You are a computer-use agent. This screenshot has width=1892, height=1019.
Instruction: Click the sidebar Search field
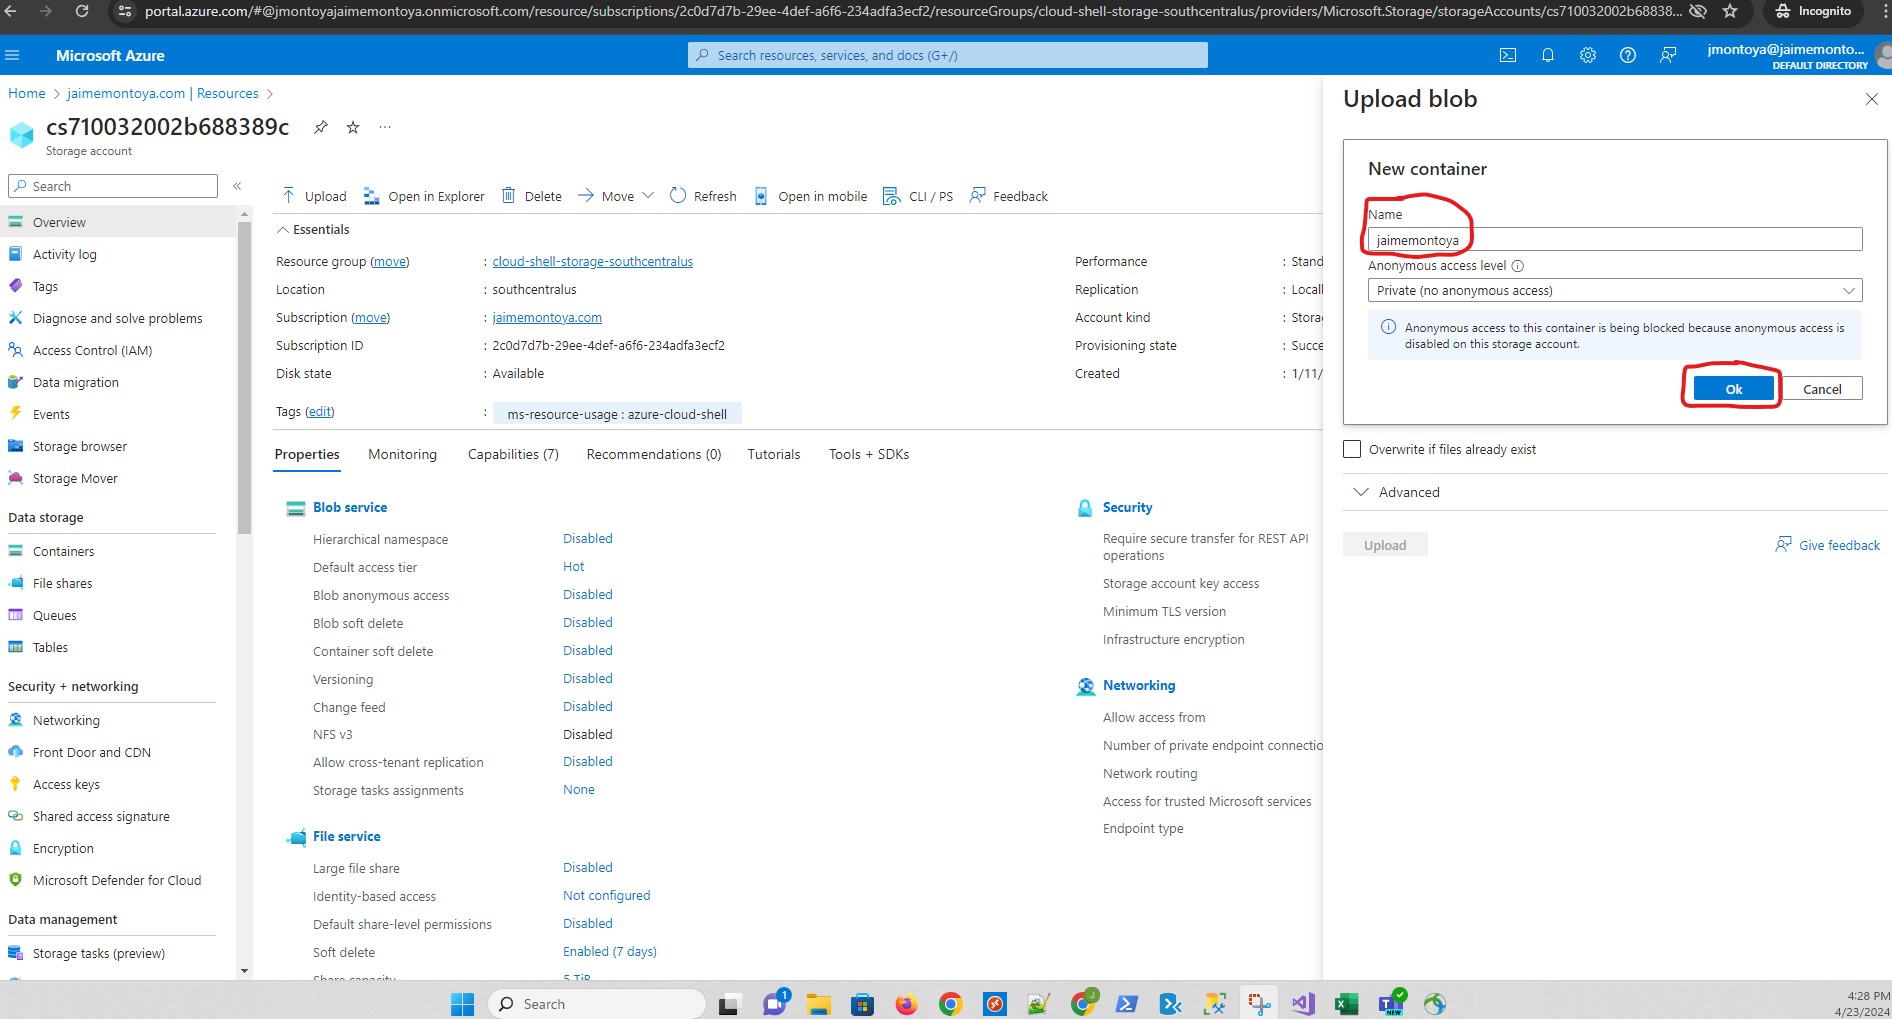113,186
